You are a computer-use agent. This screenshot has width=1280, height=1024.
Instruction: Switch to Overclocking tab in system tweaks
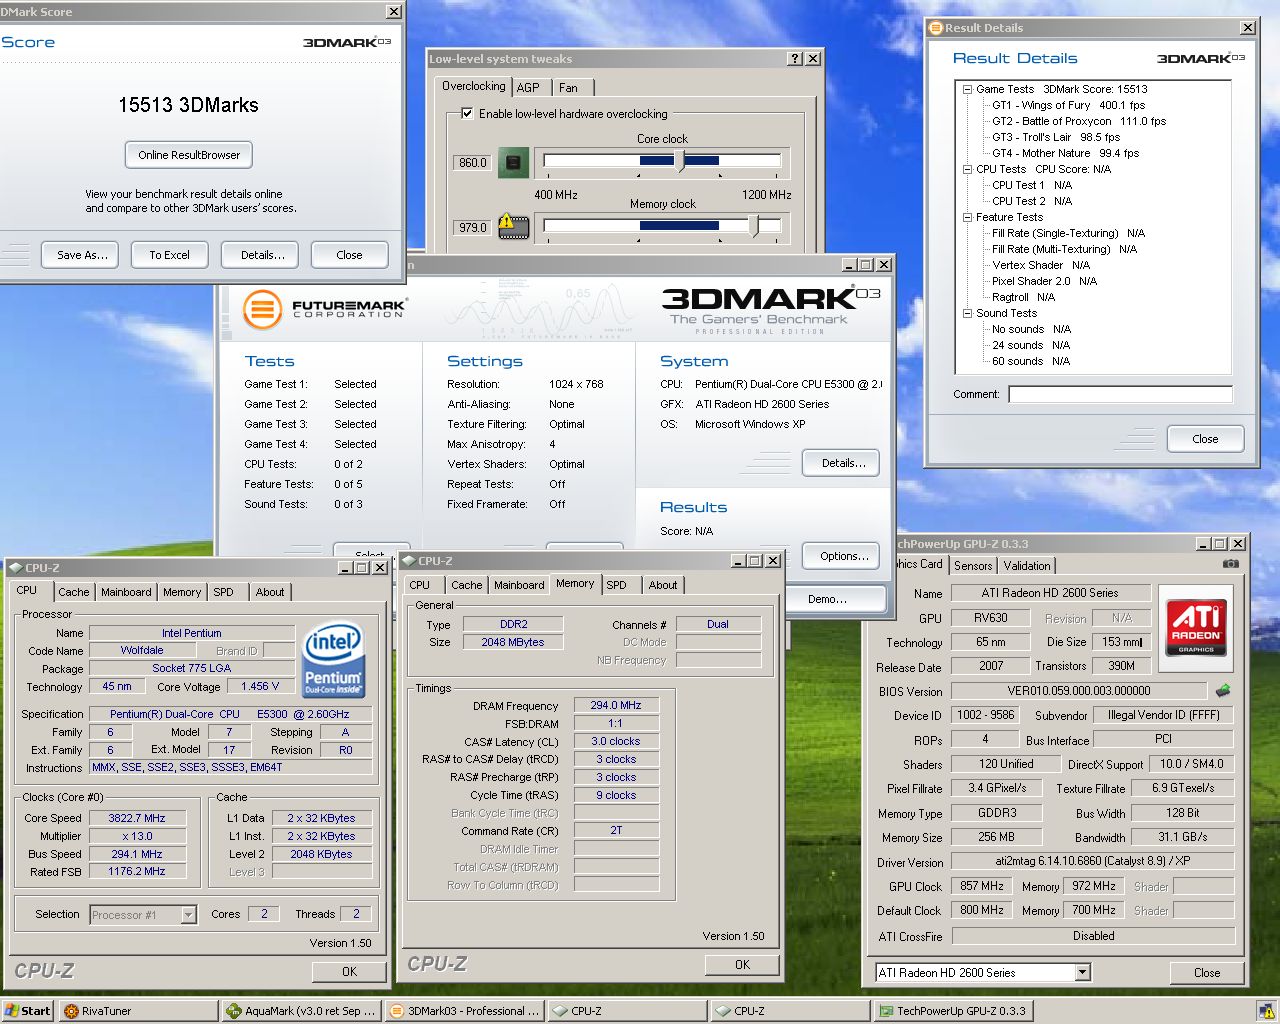tap(474, 86)
